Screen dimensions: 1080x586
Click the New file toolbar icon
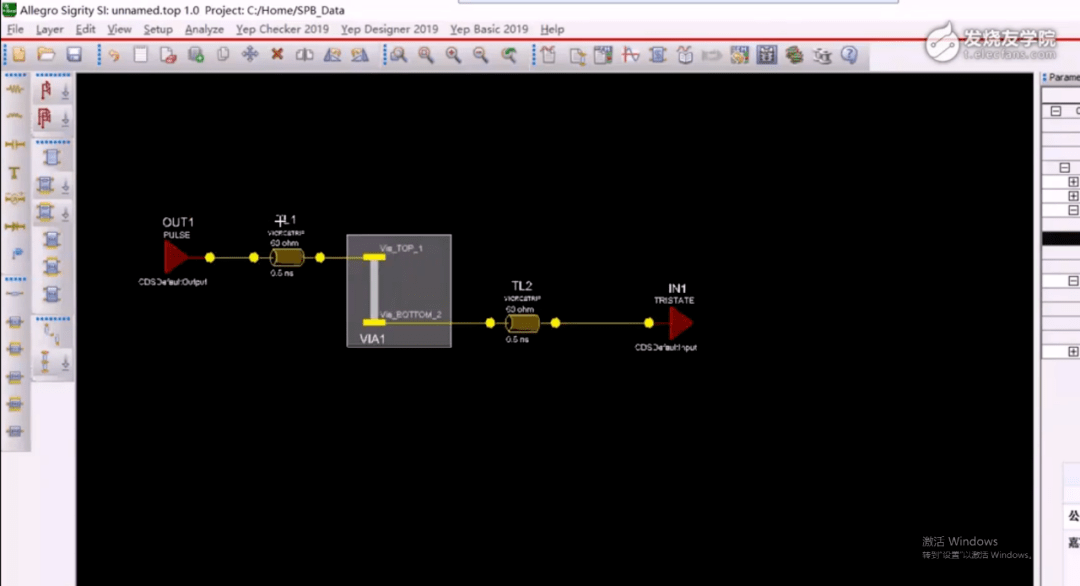[x=19, y=54]
